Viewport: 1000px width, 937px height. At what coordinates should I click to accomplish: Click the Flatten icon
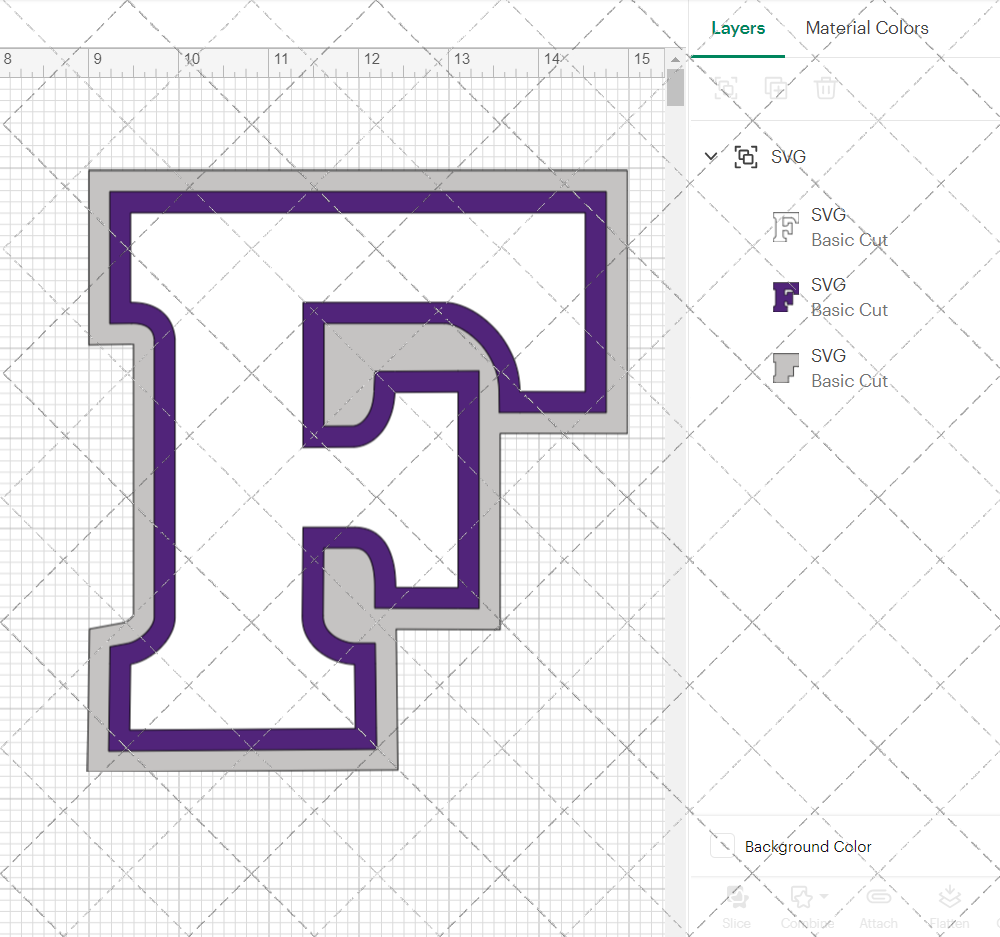(950, 896)
